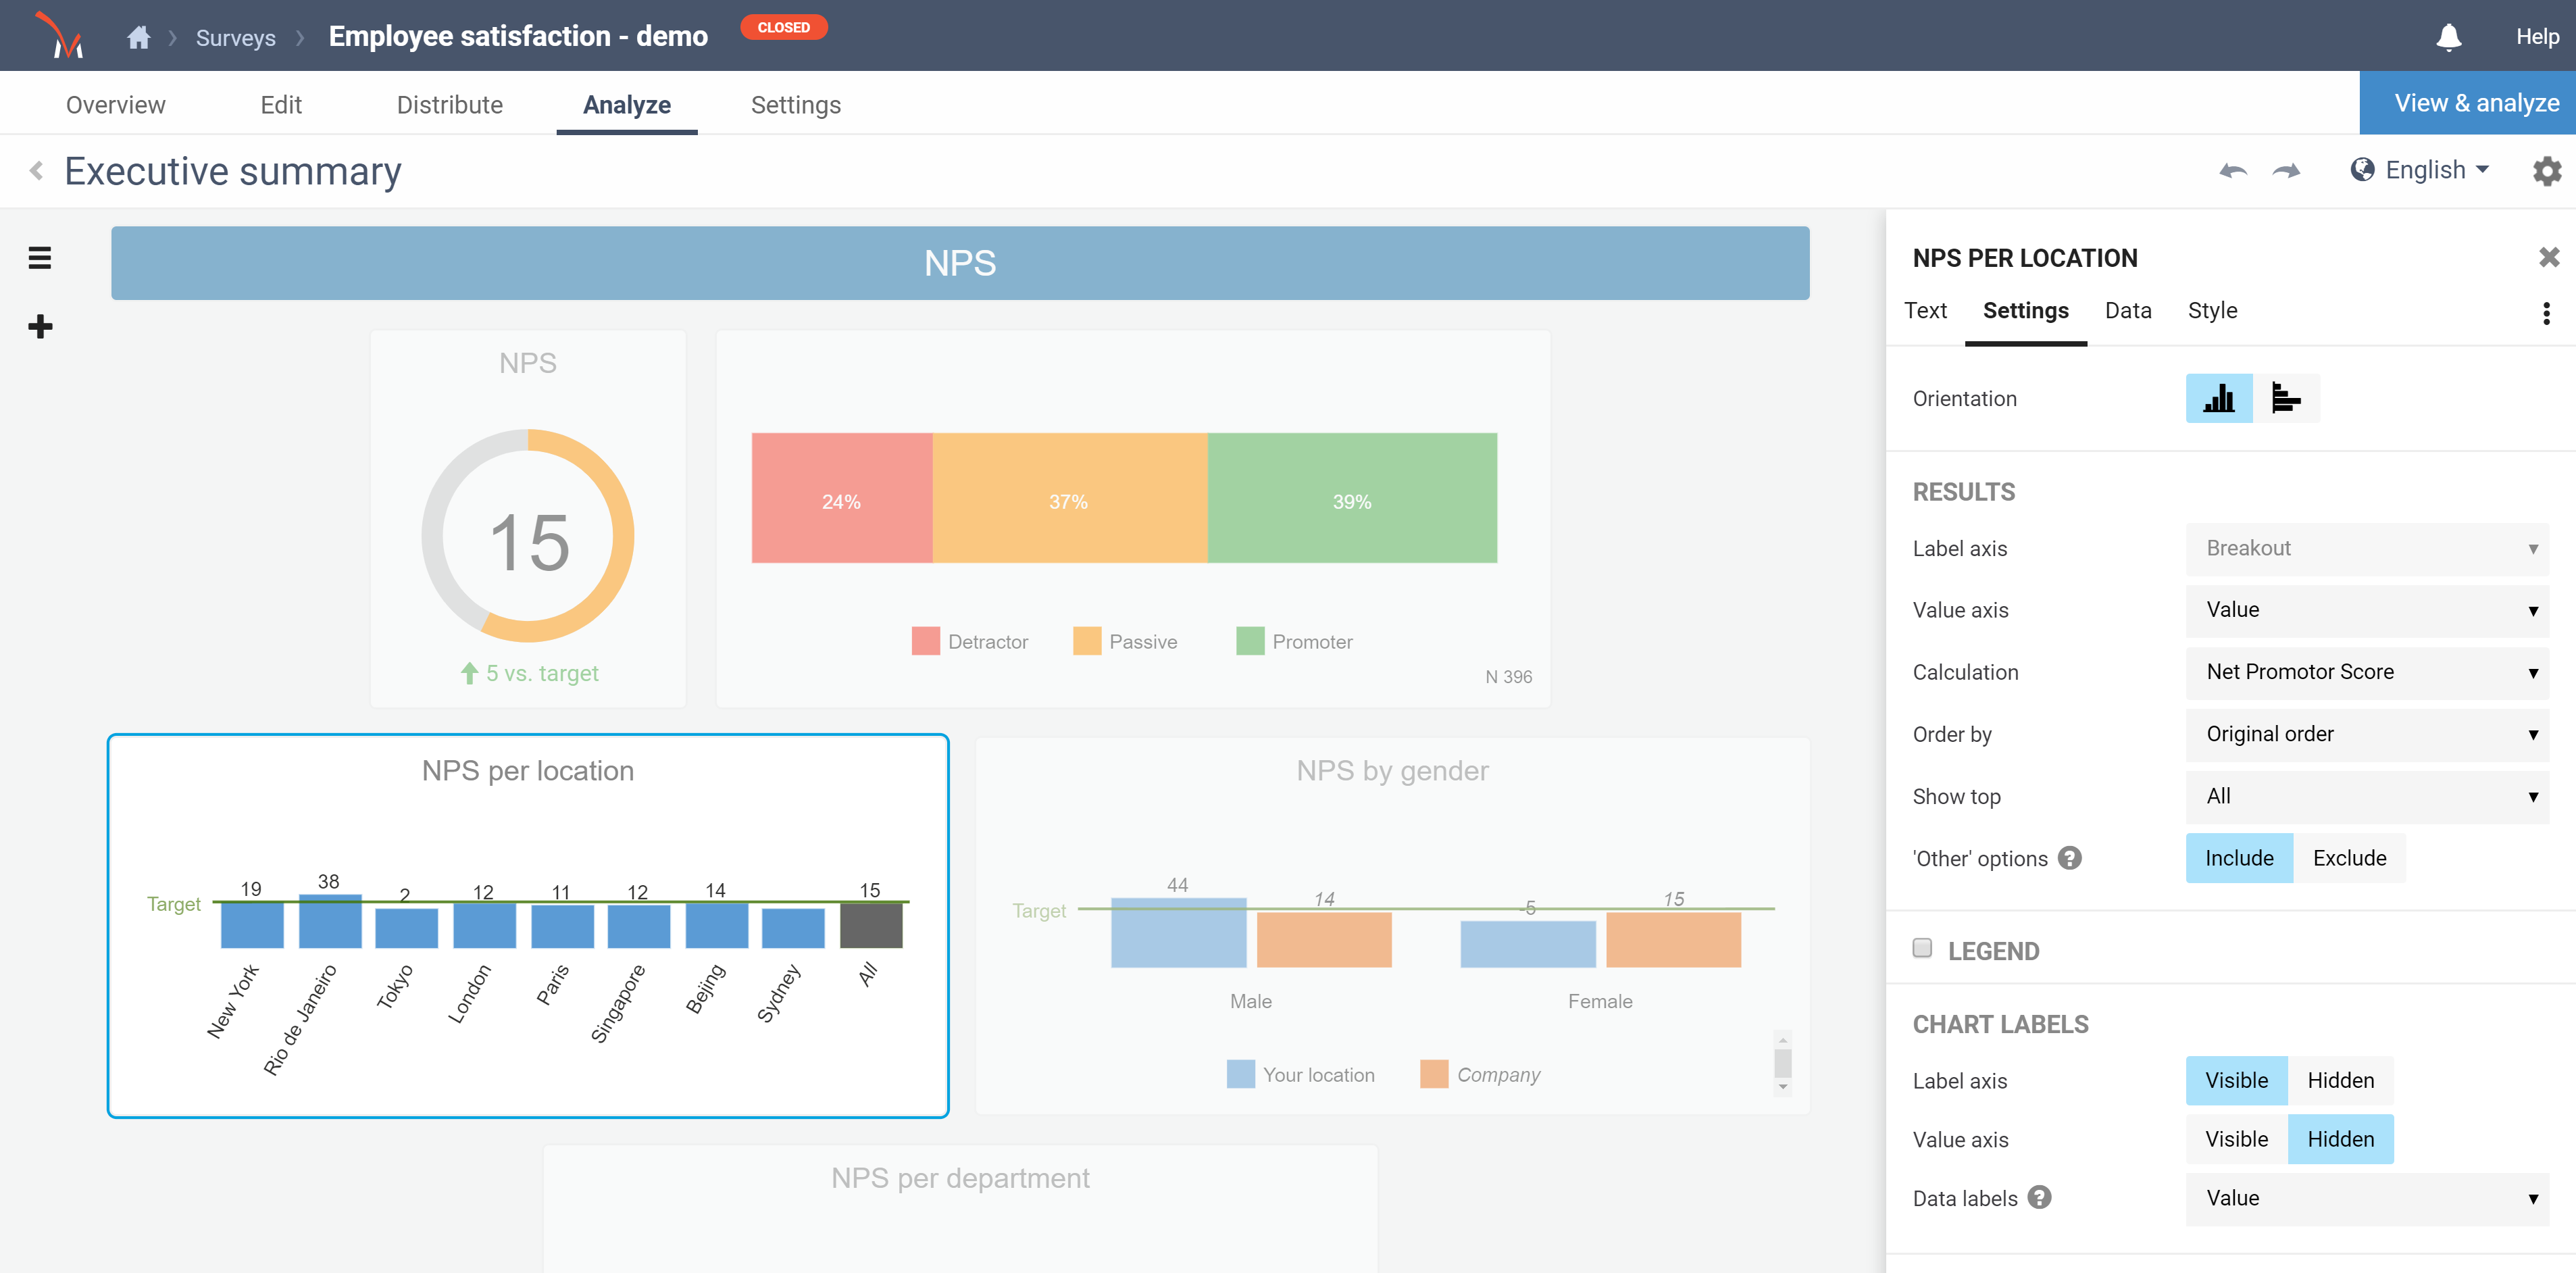
Task: Click the hamburger menu icon top left
Action: click(x=41, y=258)
